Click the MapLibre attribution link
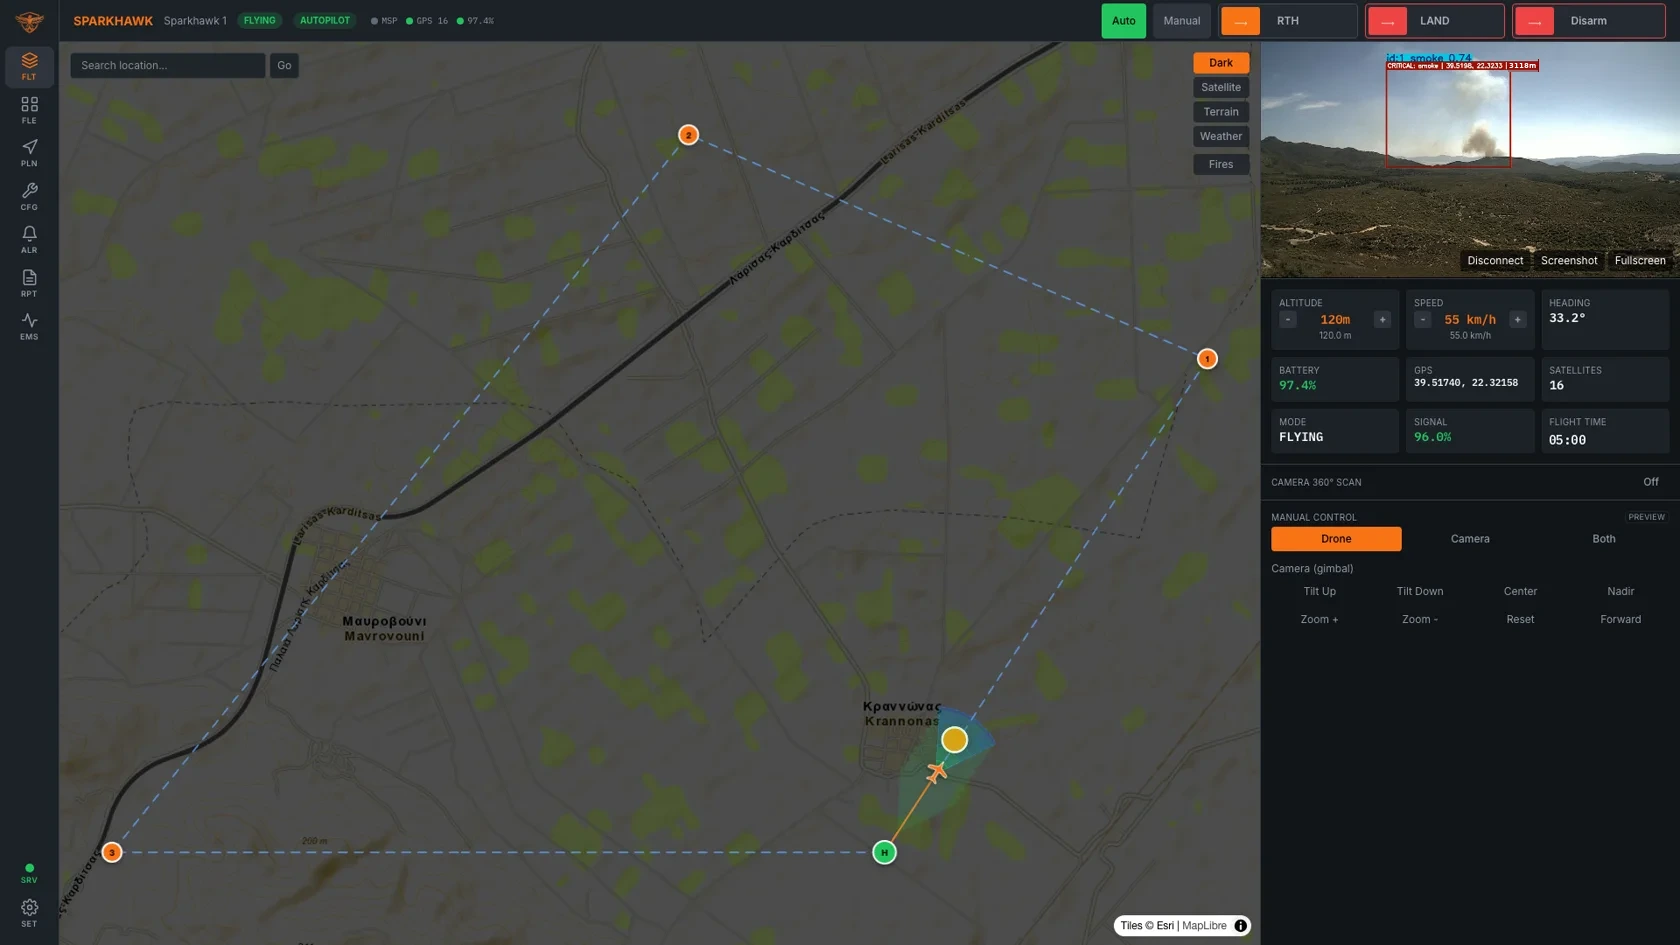This screenshot has width=1680, height=945. (1204, 926)
